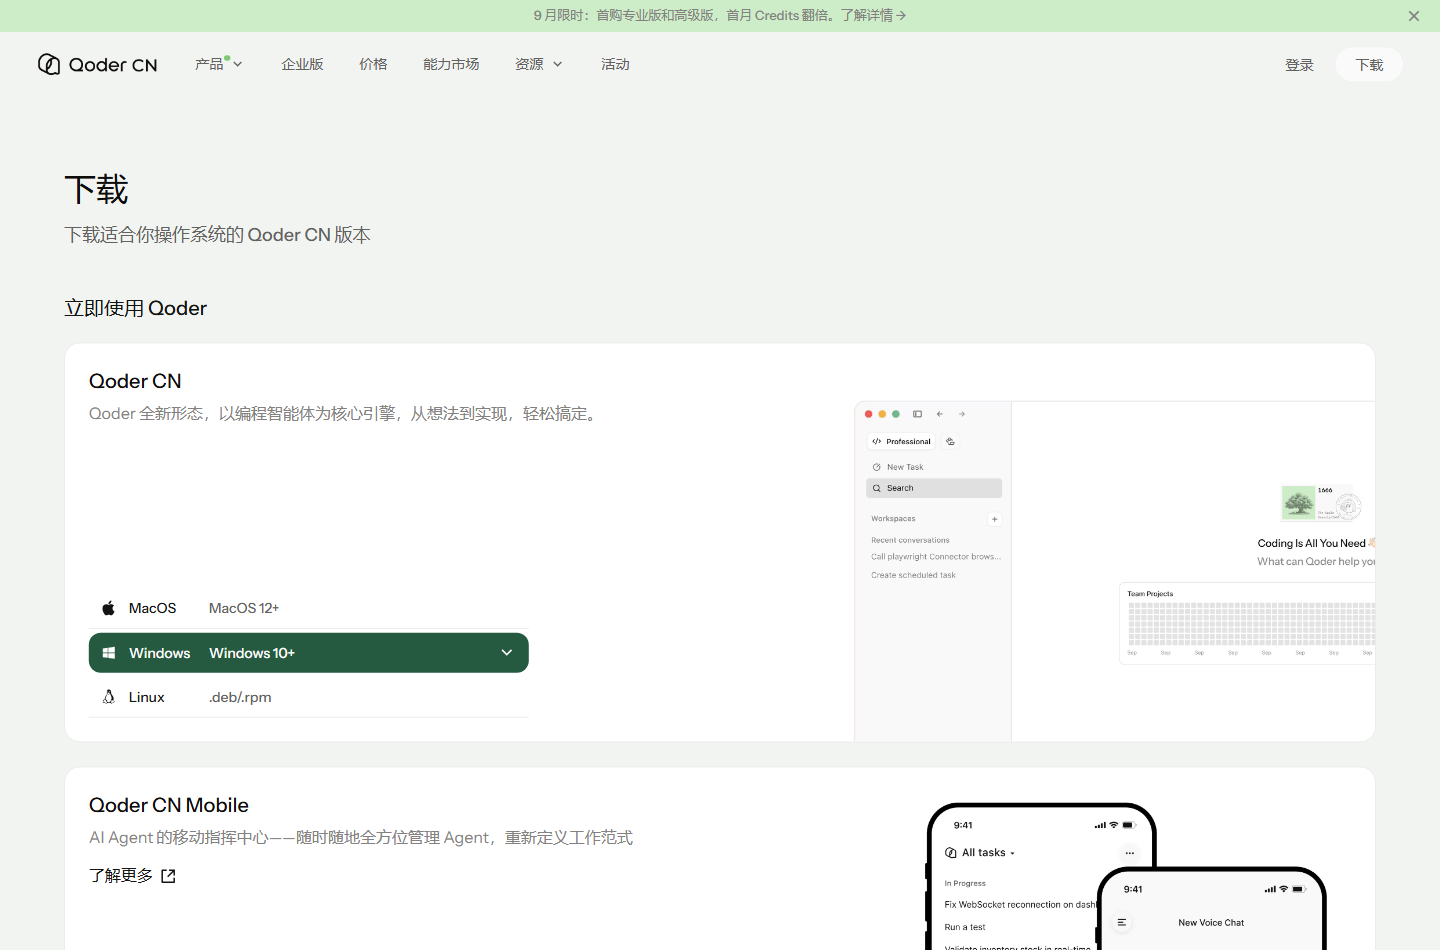
Task: Click the icon right of Professional
Action: click(950, 441)
